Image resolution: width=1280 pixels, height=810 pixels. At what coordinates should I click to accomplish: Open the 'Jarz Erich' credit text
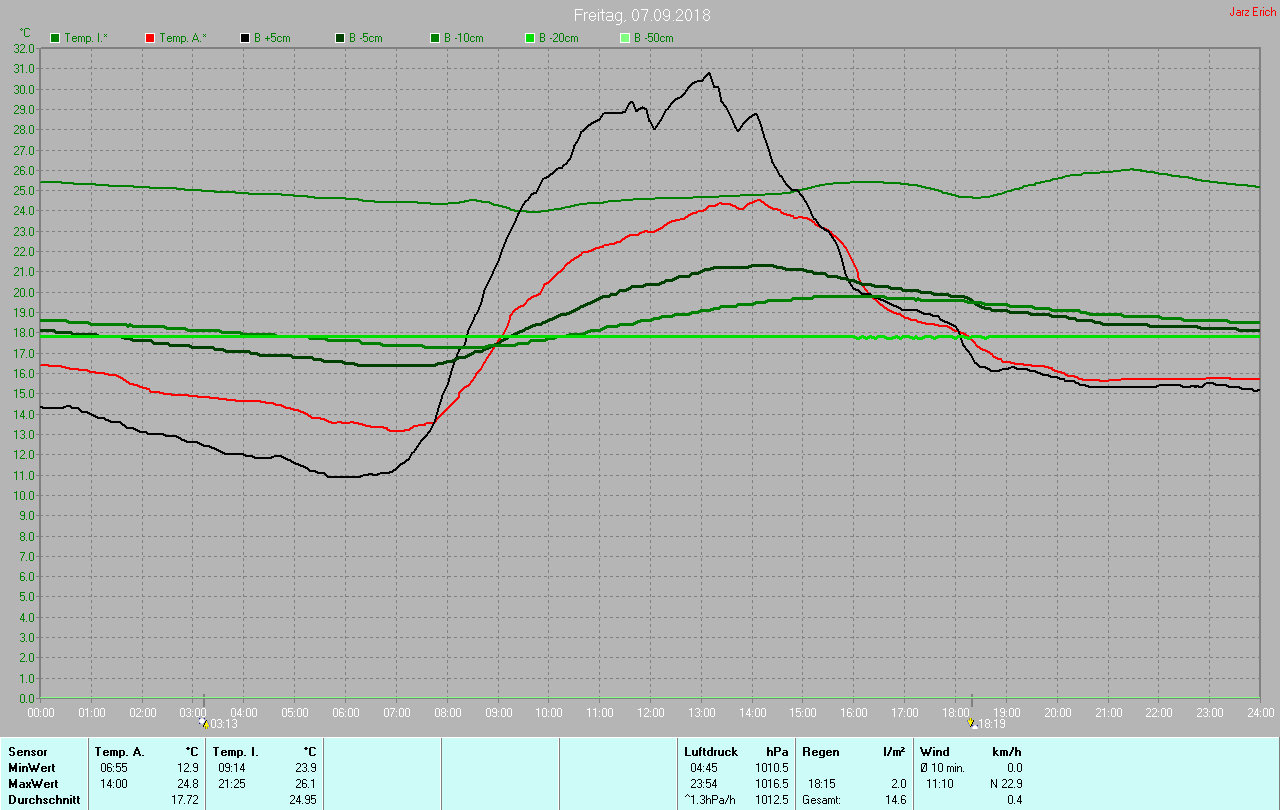(1252, 12)
